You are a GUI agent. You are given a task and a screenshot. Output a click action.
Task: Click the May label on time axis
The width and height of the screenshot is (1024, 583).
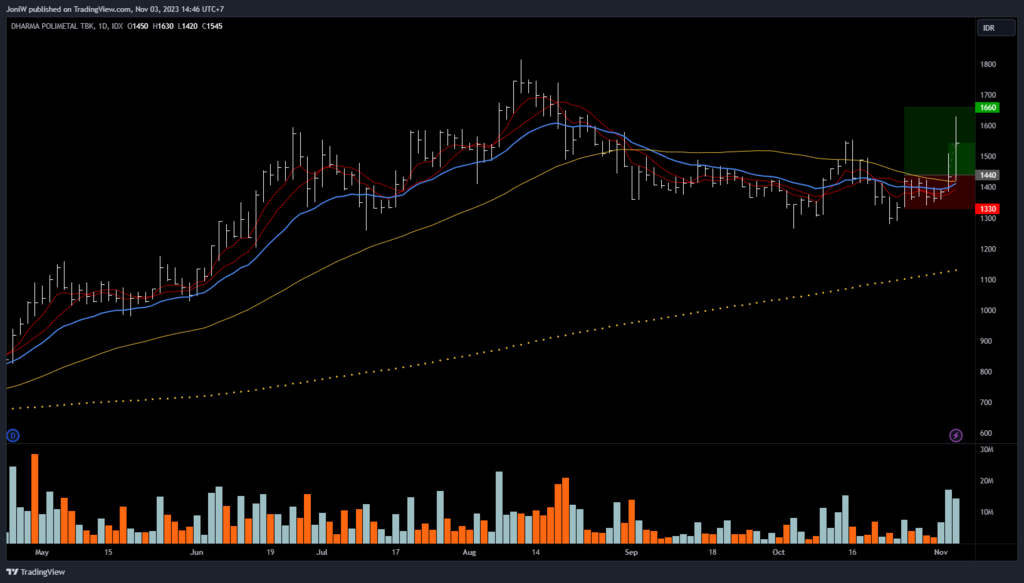tap(41, 551)
